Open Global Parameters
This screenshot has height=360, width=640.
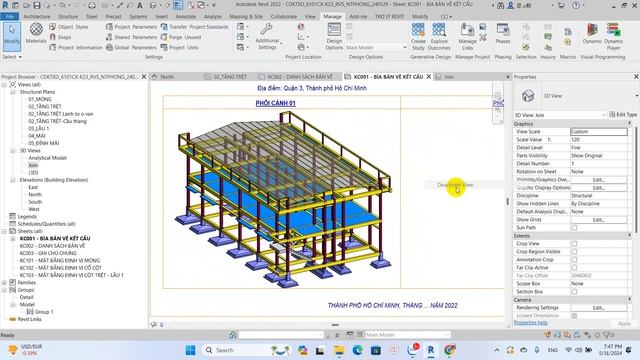131,47
